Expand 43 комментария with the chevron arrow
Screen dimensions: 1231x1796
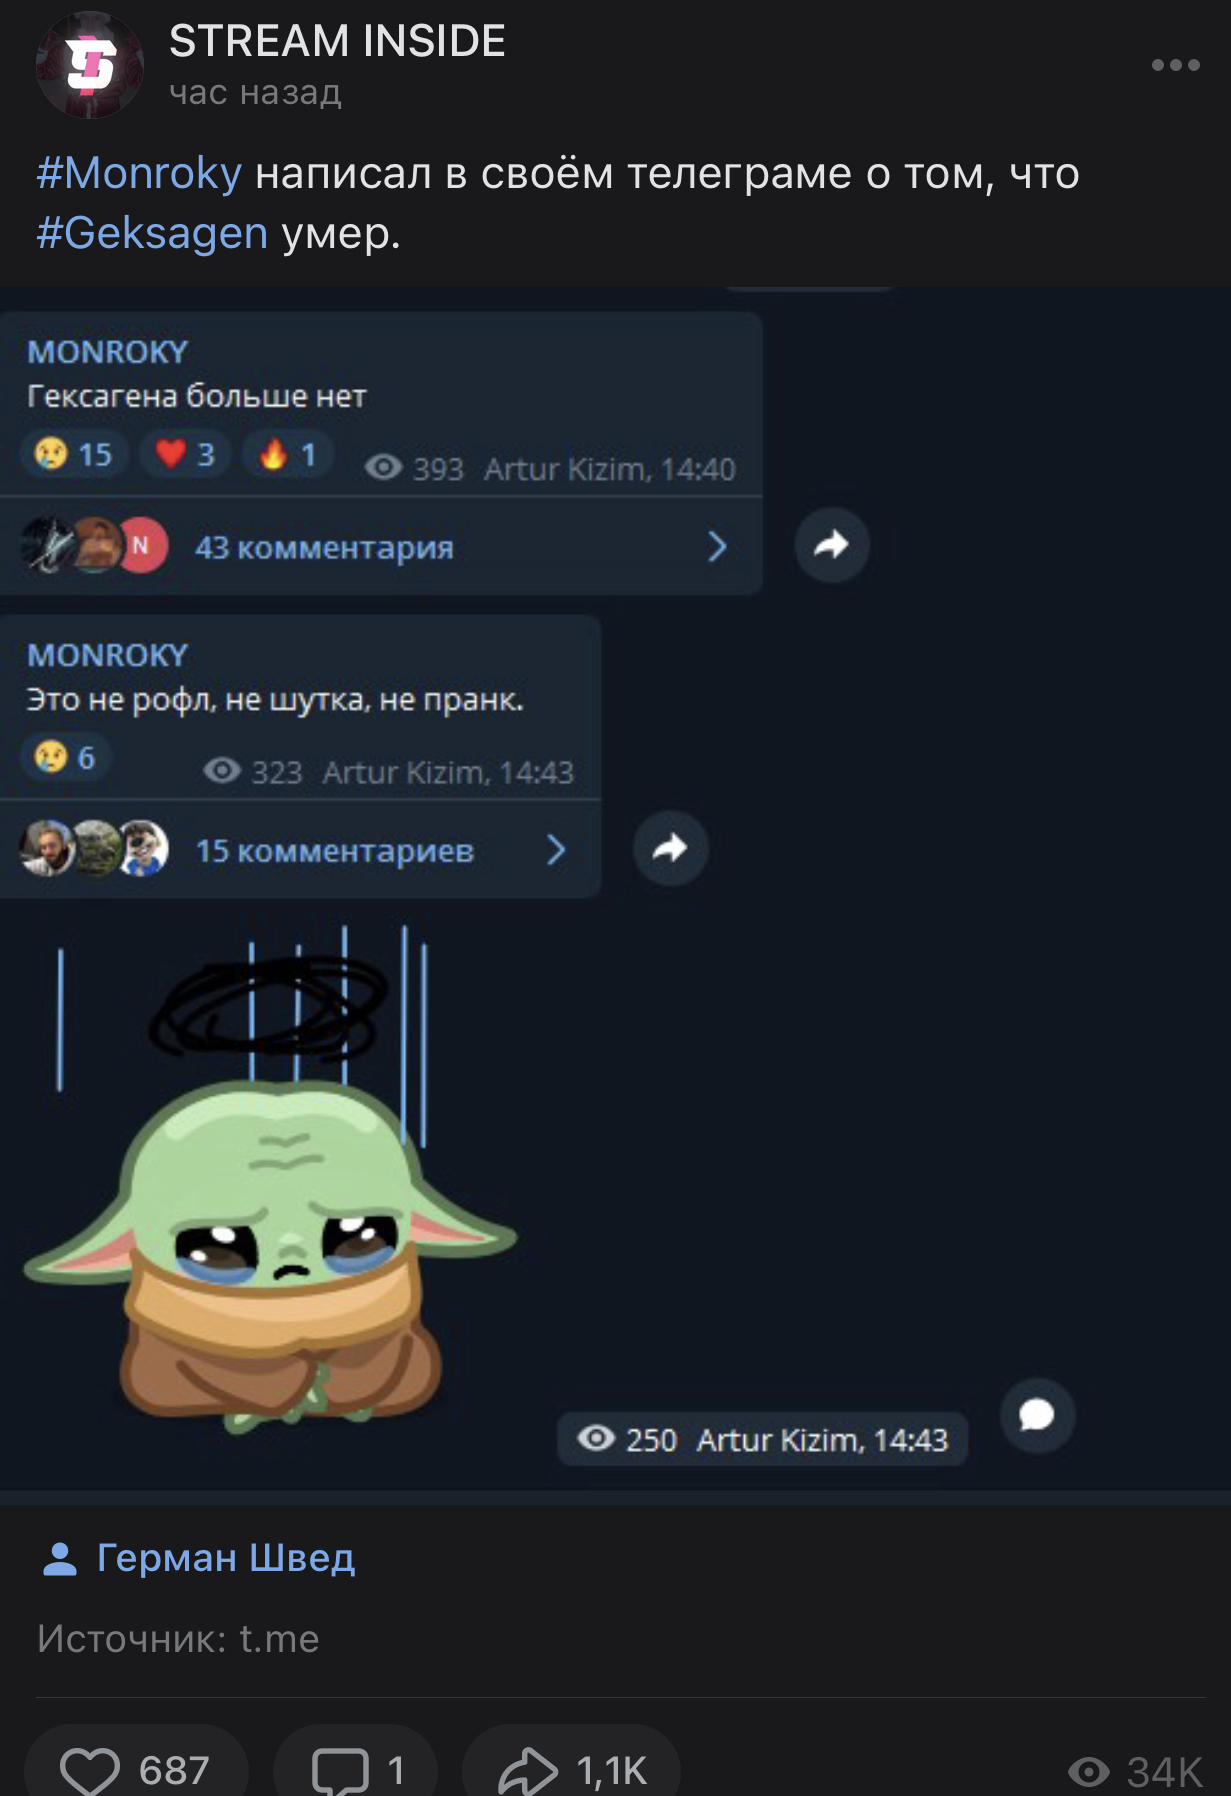[x=717, y=546]
